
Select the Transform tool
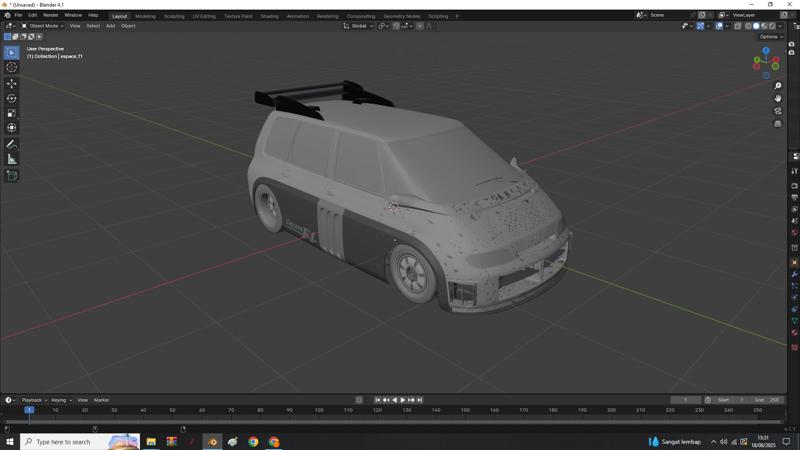coord(11,128)
